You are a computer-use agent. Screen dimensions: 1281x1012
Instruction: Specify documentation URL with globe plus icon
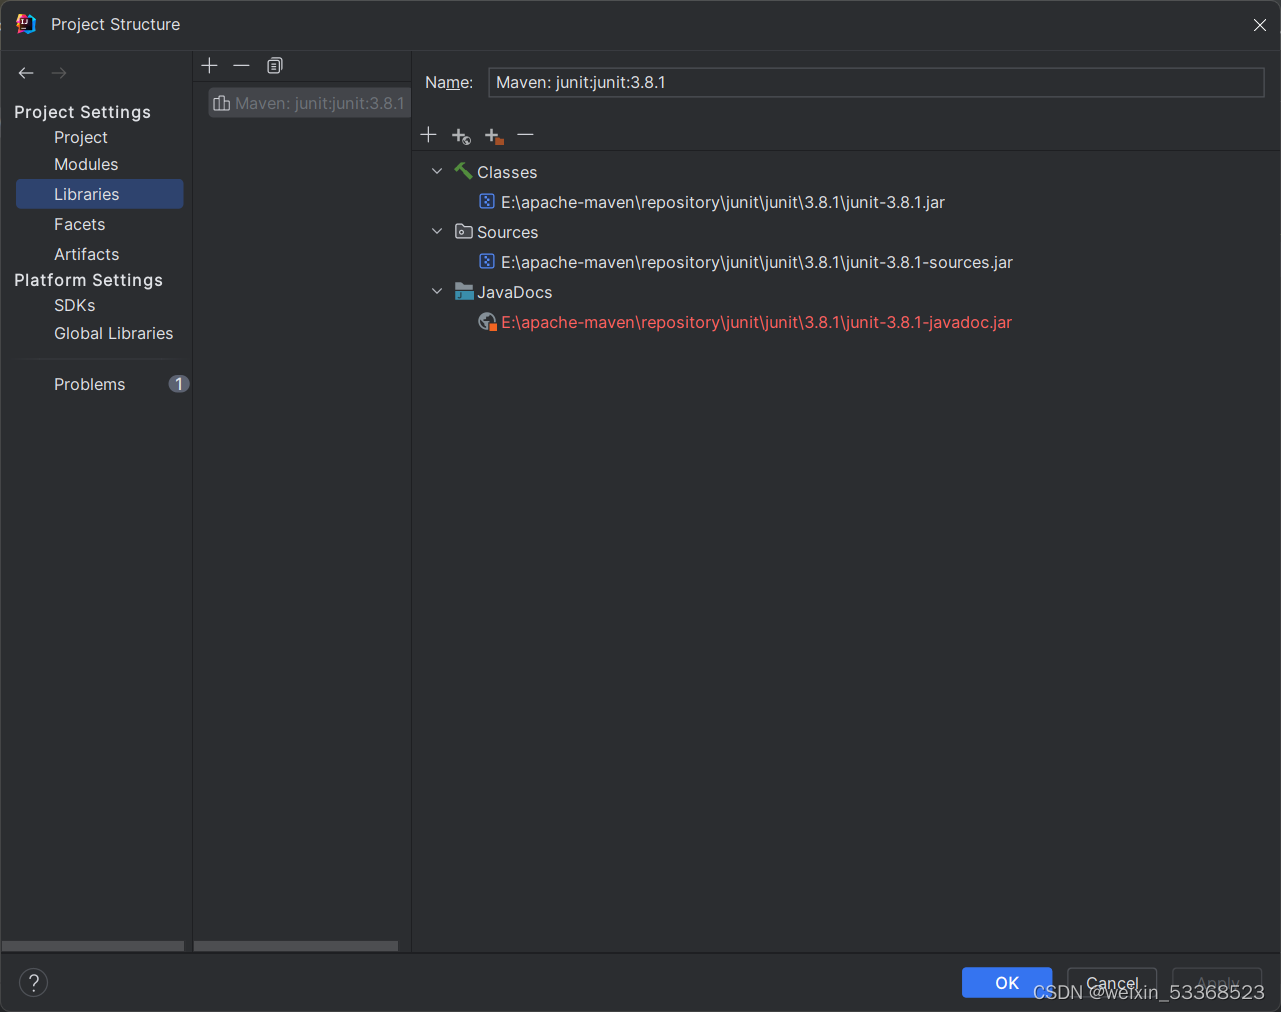click(x=461, y=136)
